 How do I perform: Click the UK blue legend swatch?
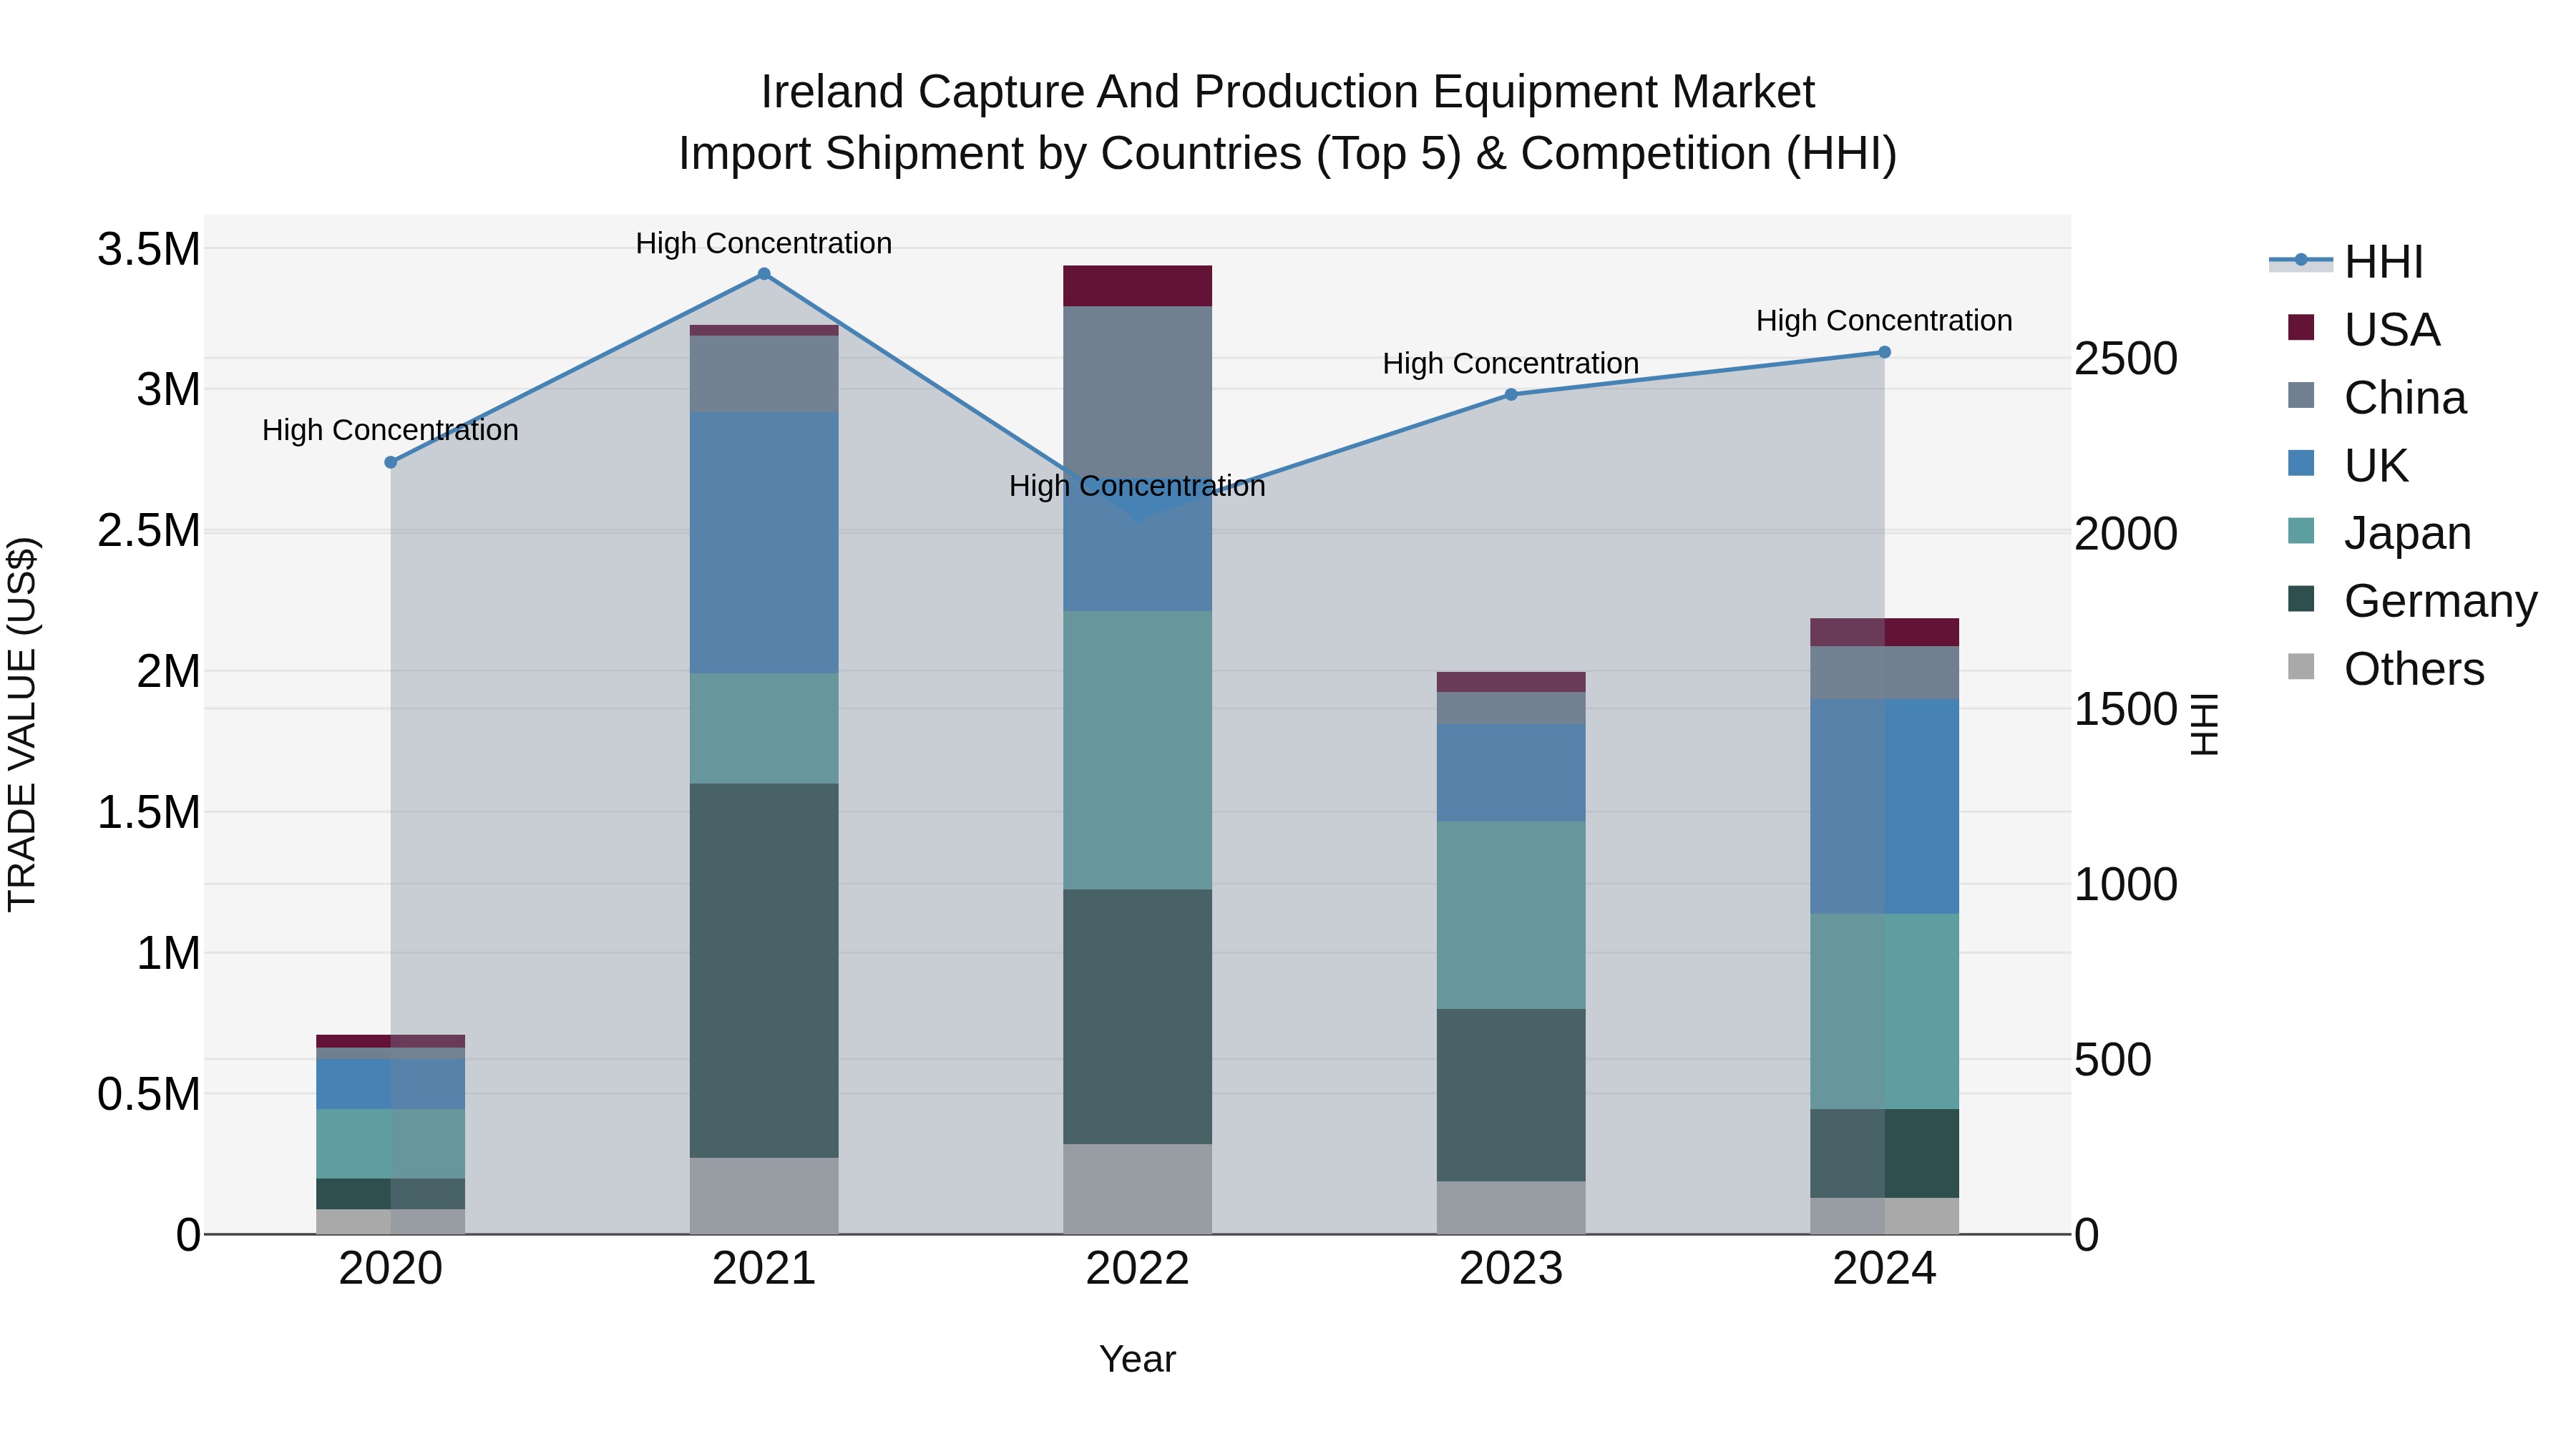pos(2301,463)
